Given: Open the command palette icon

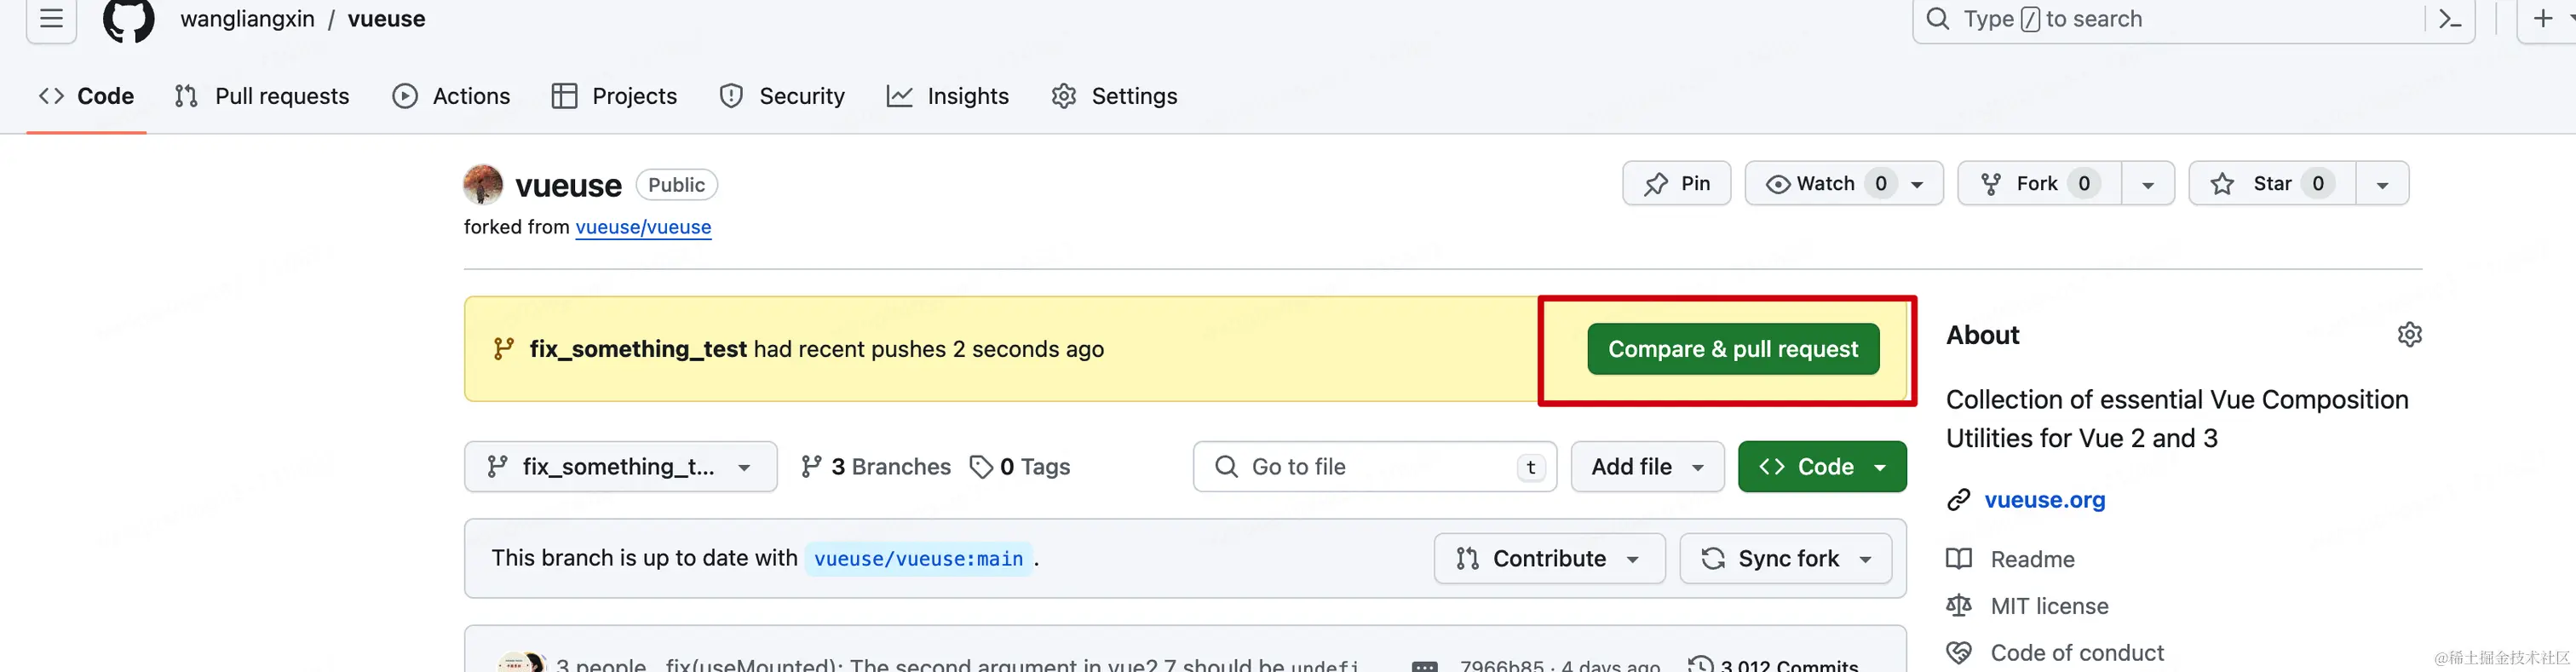Looking at the screenshot, I should [x=2450, y=19].
